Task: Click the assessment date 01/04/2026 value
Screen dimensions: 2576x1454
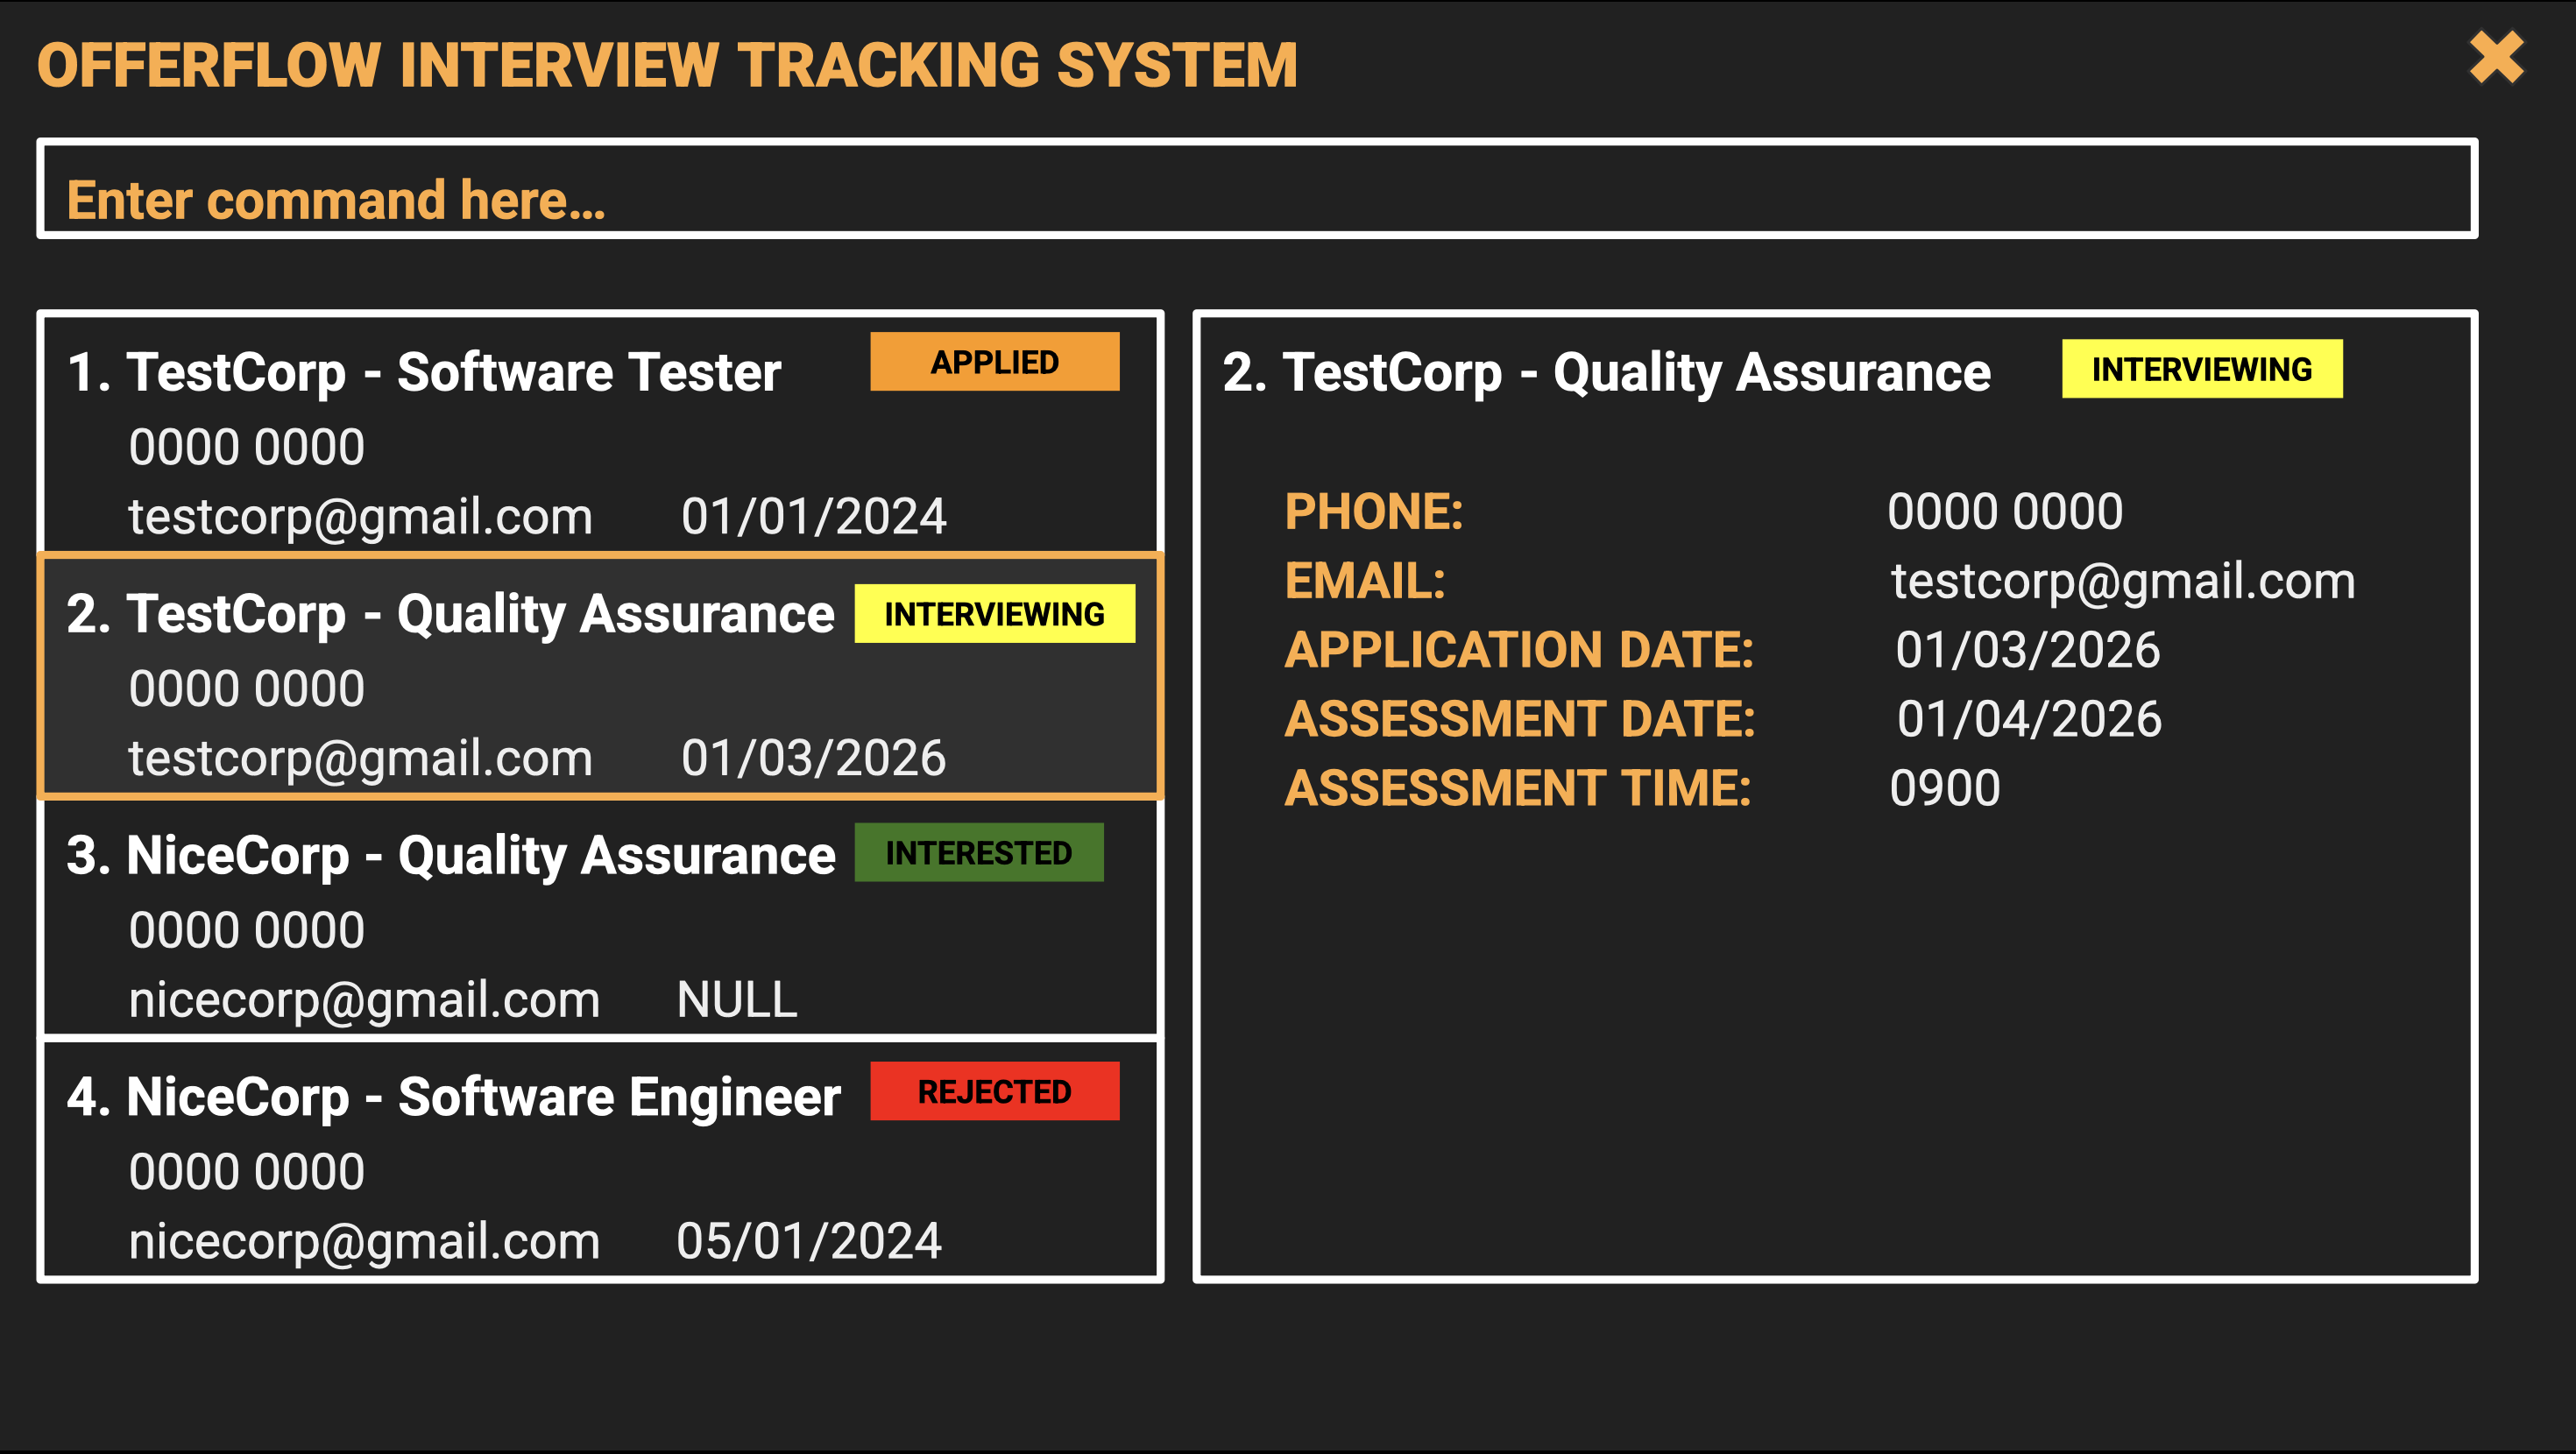Action: (x=2029, y=719)
